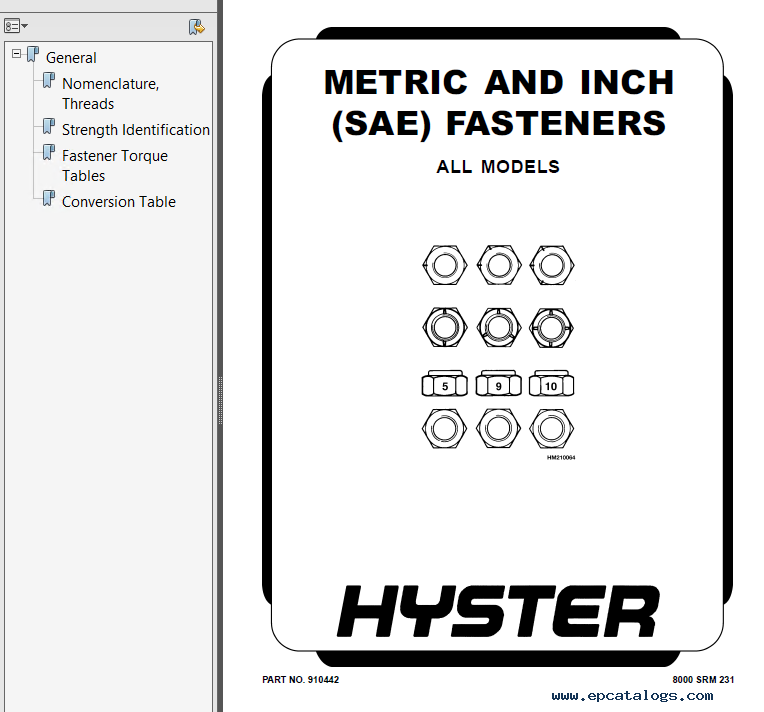Go to Nomenclature, Threads bookmark
Screen dimensions: 764x712
point(111,94)
